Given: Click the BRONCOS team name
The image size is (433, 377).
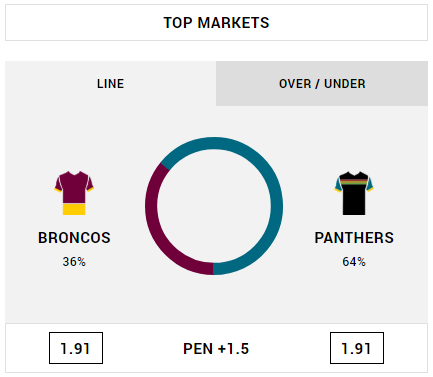Looking at the screenshot, I should click(x=74, y=238).
